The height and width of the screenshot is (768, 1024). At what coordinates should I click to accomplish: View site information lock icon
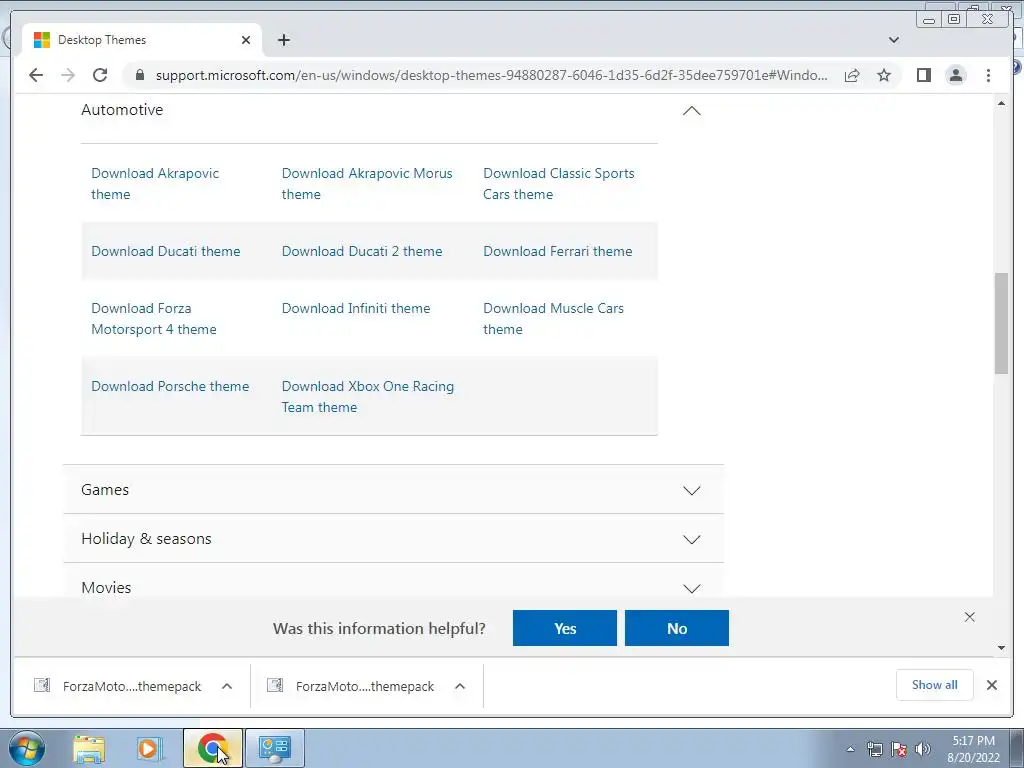(x=139, y=75)
